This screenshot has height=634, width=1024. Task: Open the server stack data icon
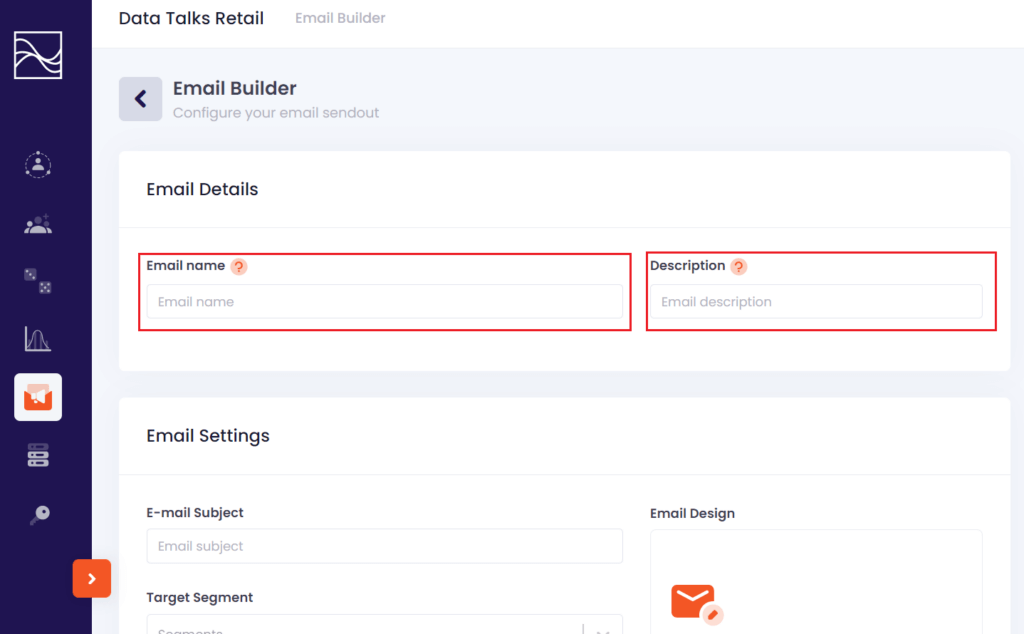[38, 455]
